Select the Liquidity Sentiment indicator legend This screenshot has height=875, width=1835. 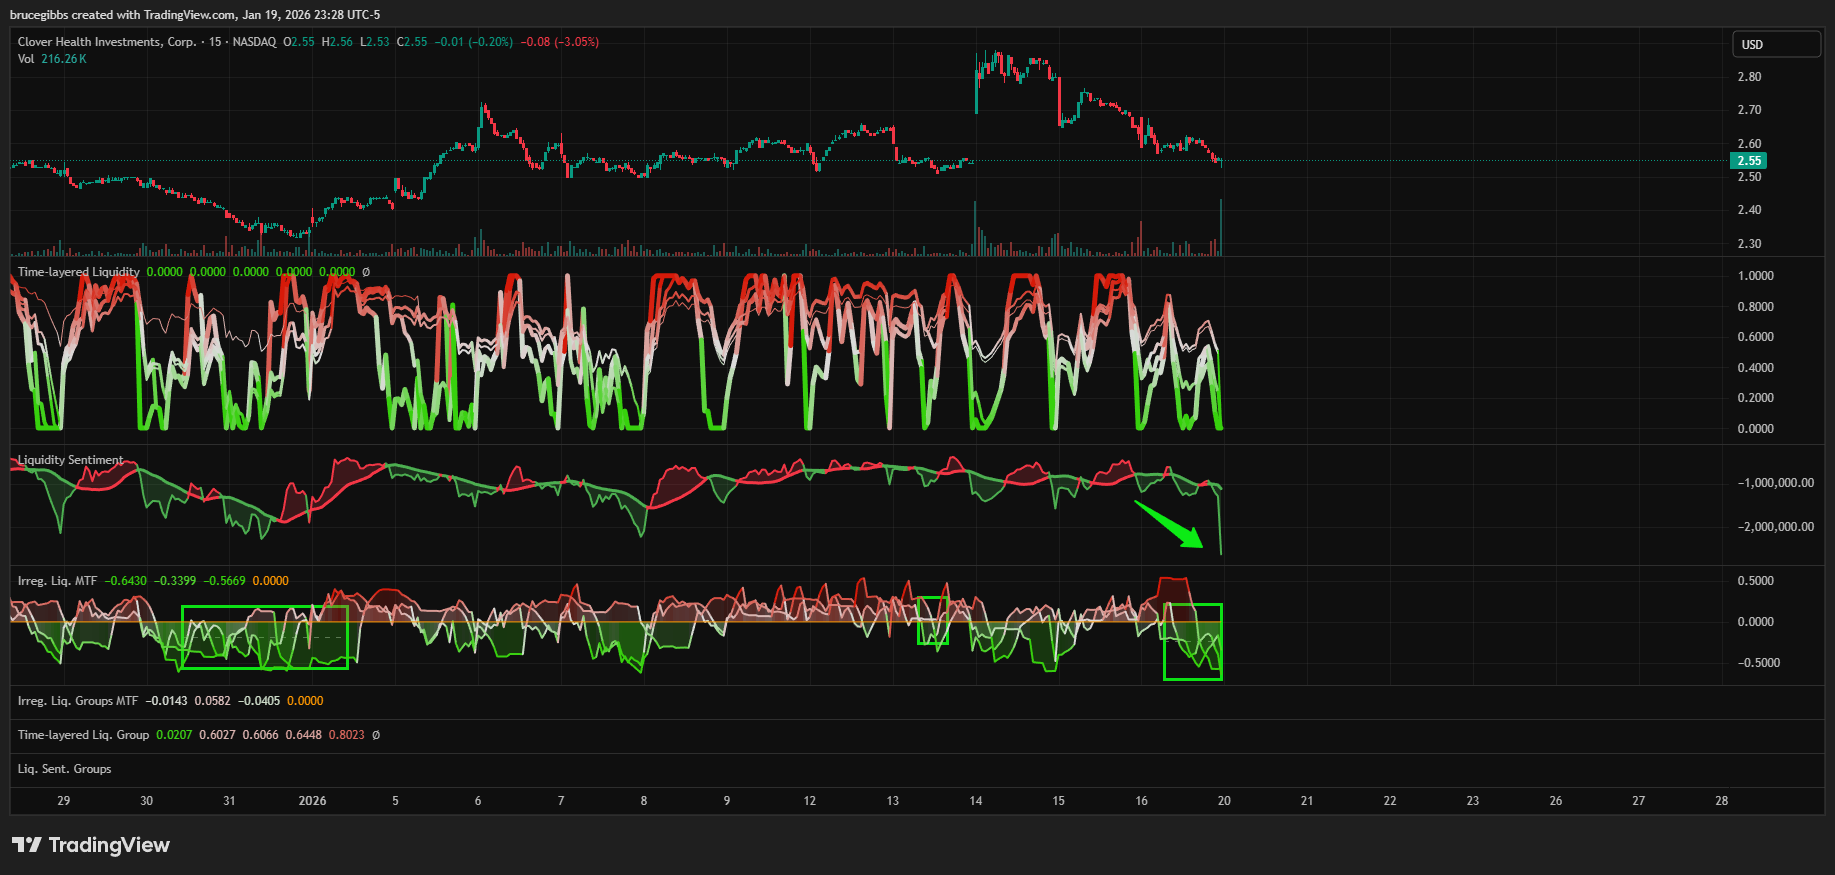[x=71, y=460]
